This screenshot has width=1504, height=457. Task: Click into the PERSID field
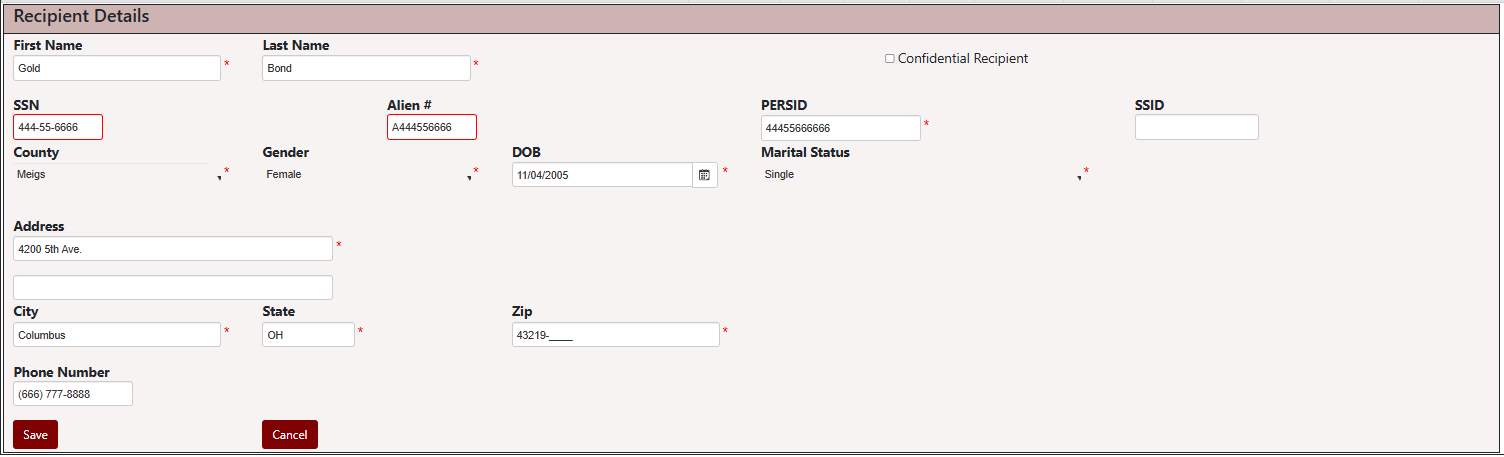pos(840,128)
